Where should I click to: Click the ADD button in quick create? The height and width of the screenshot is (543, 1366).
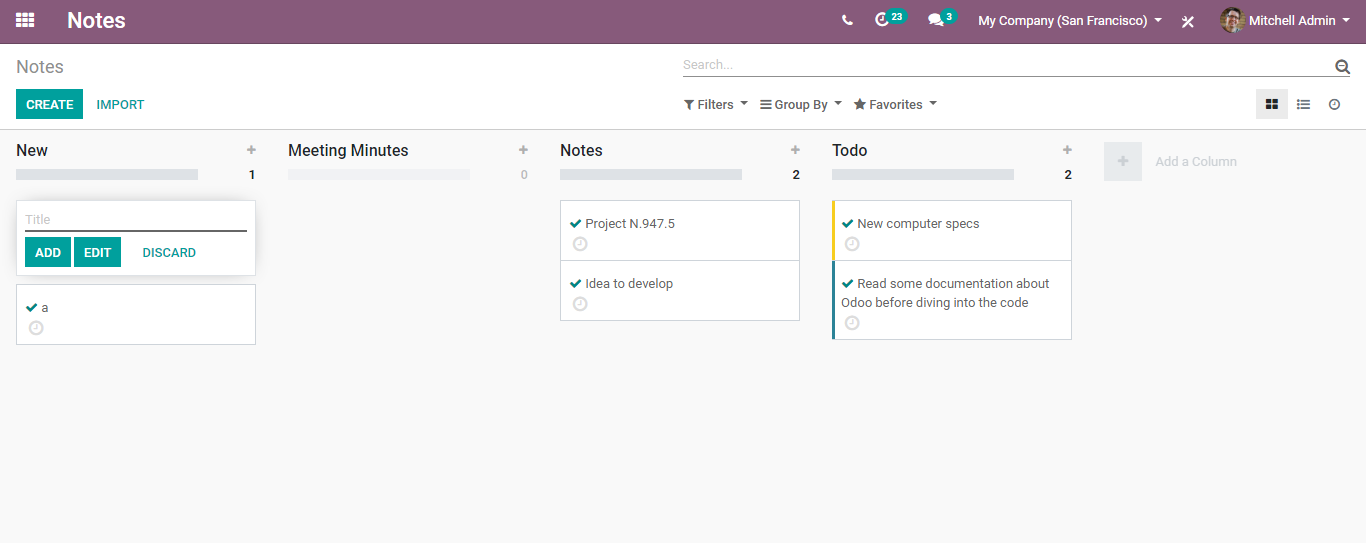click(x=48, y=252)
